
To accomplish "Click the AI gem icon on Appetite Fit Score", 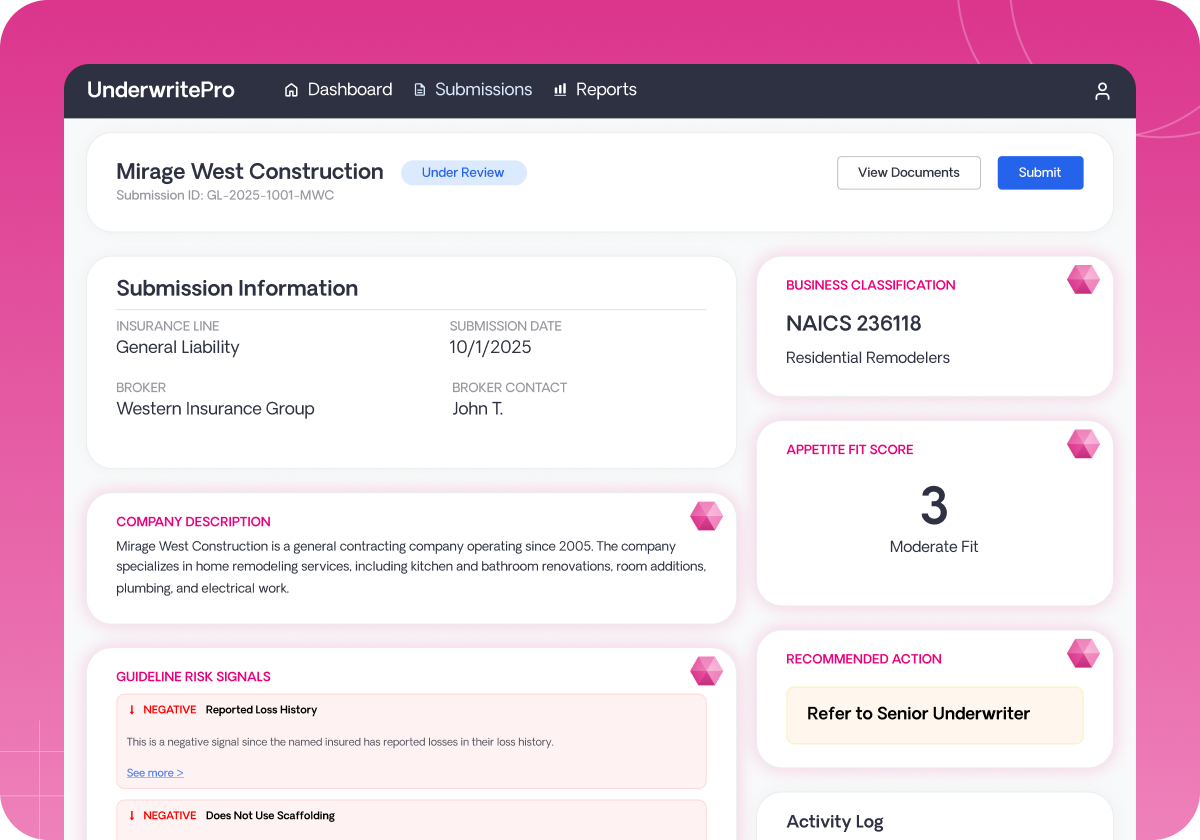I will (1083, 444).
